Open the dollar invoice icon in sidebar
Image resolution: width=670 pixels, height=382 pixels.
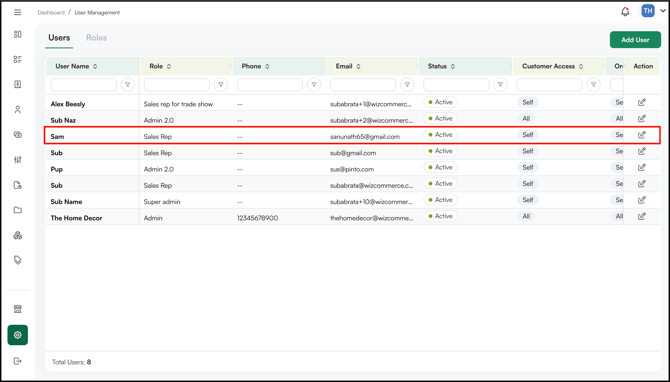click(x=18, y=84)
